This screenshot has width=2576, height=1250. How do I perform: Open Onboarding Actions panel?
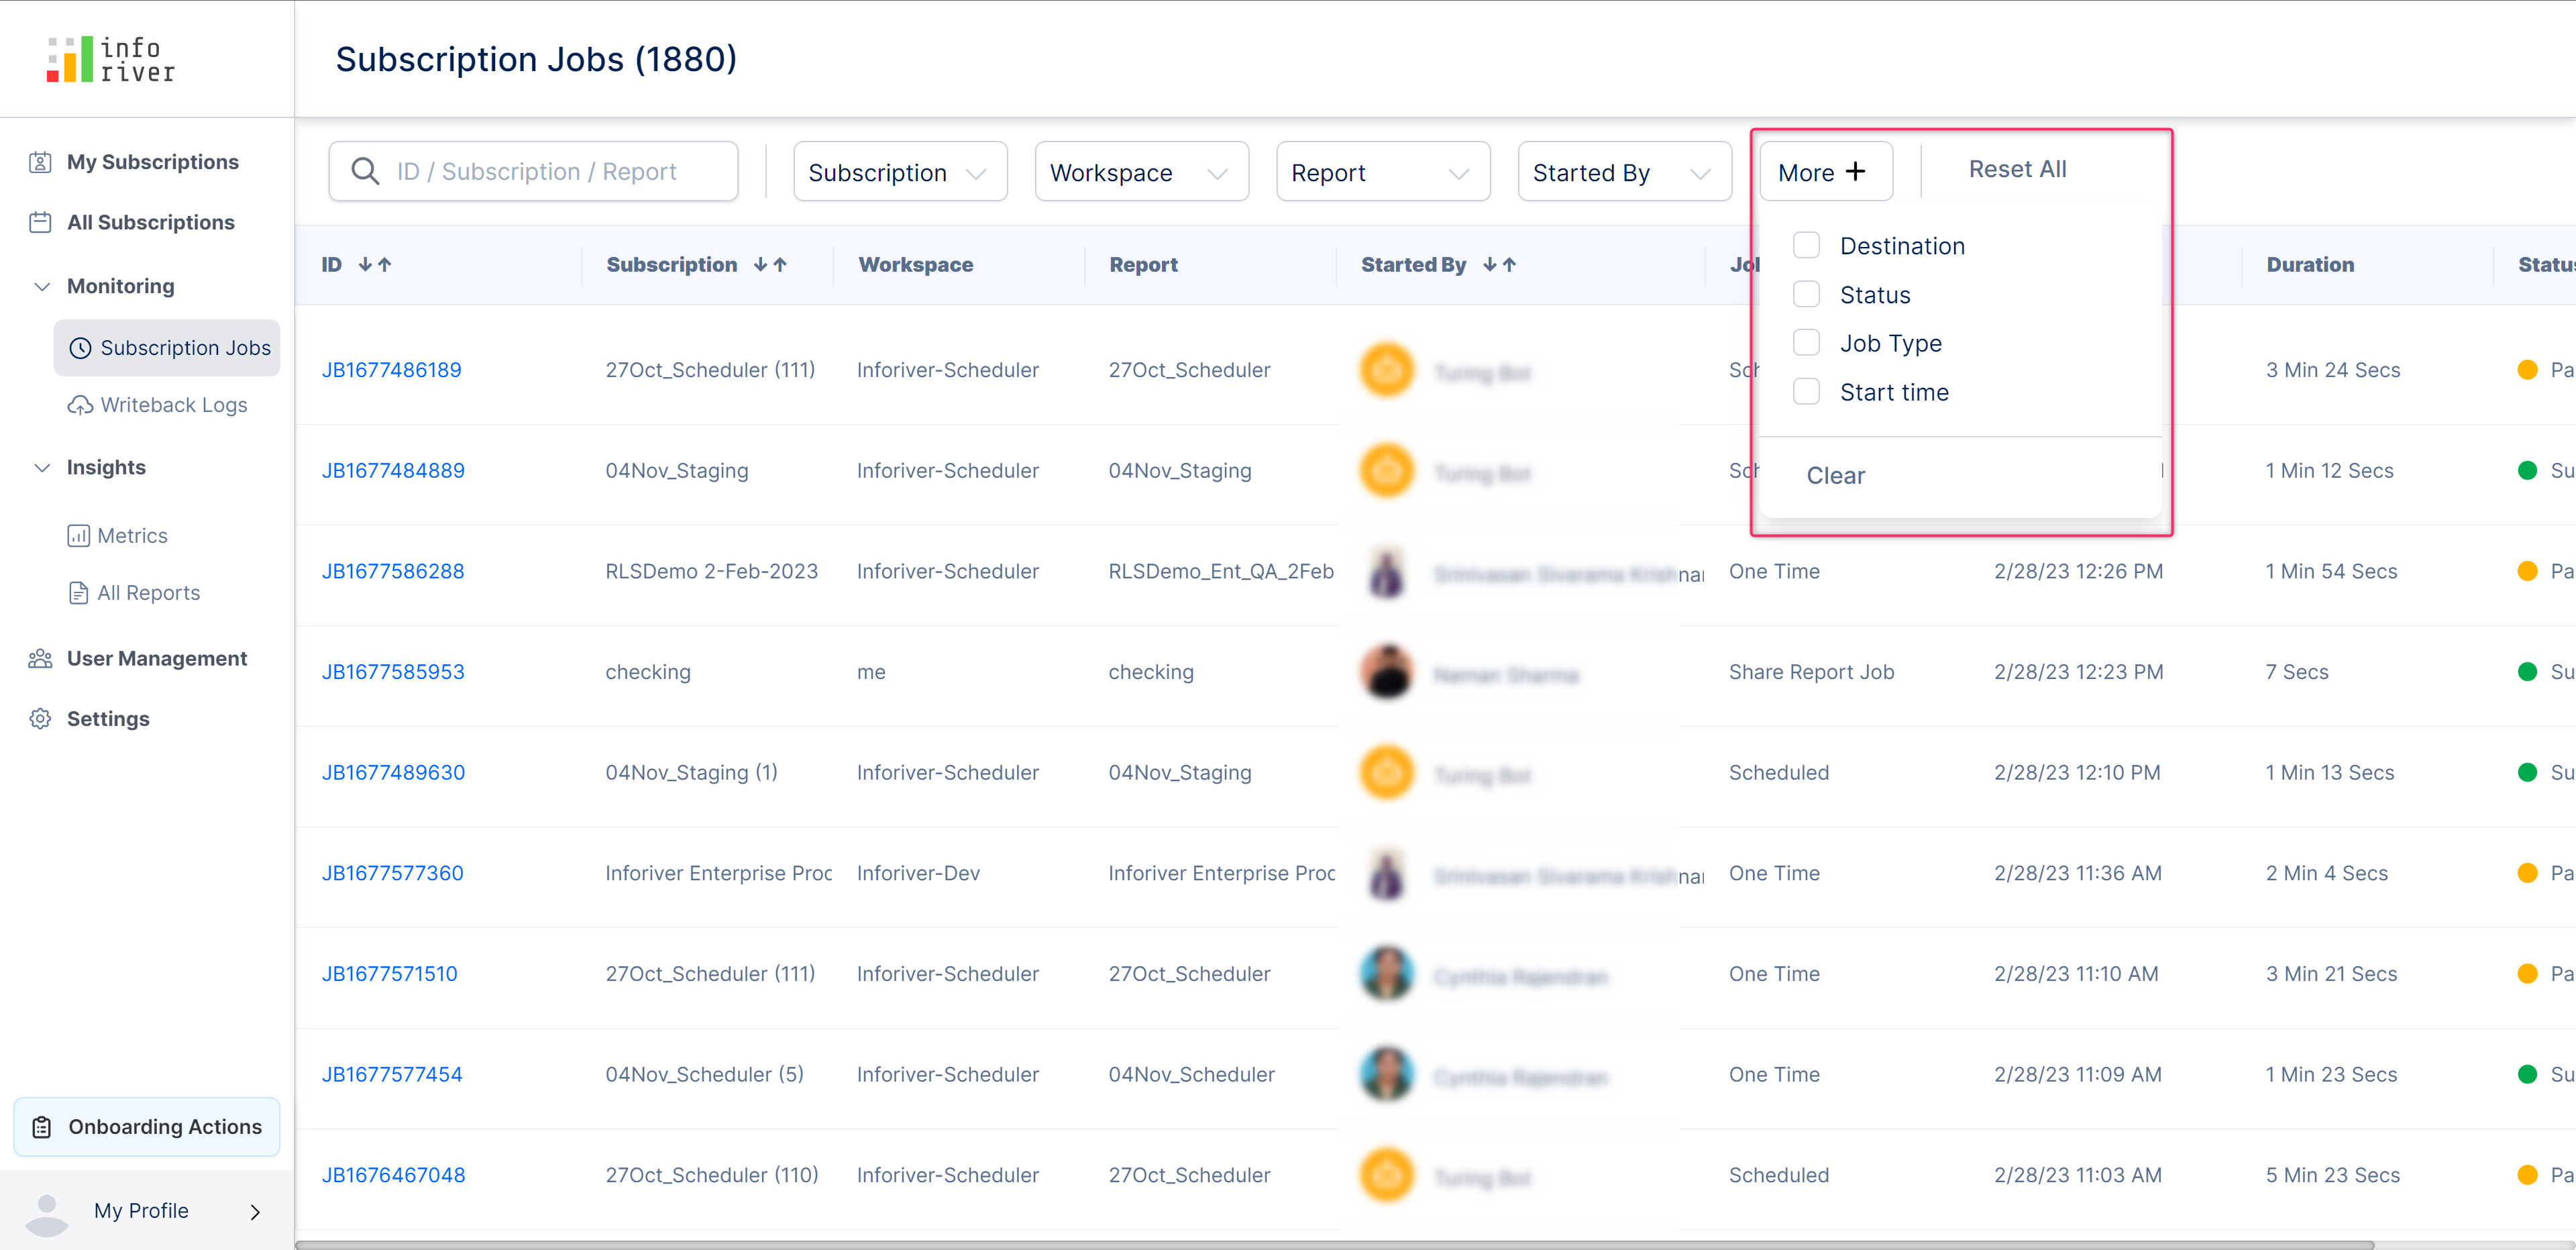(x=147, y=1127)
